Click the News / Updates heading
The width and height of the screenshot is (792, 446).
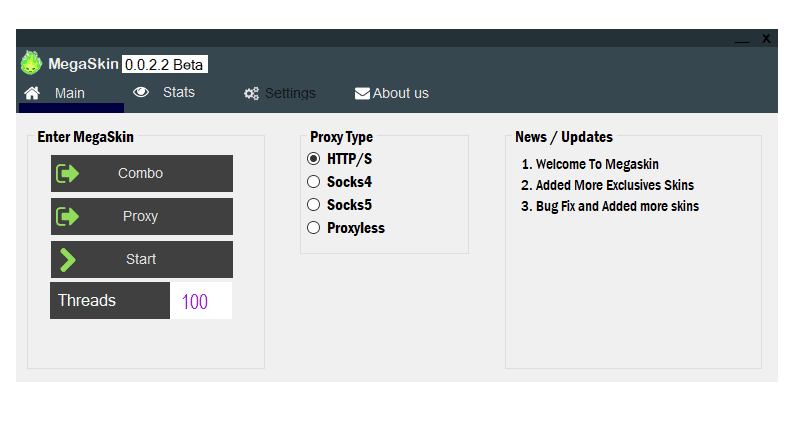pos(564,137)
